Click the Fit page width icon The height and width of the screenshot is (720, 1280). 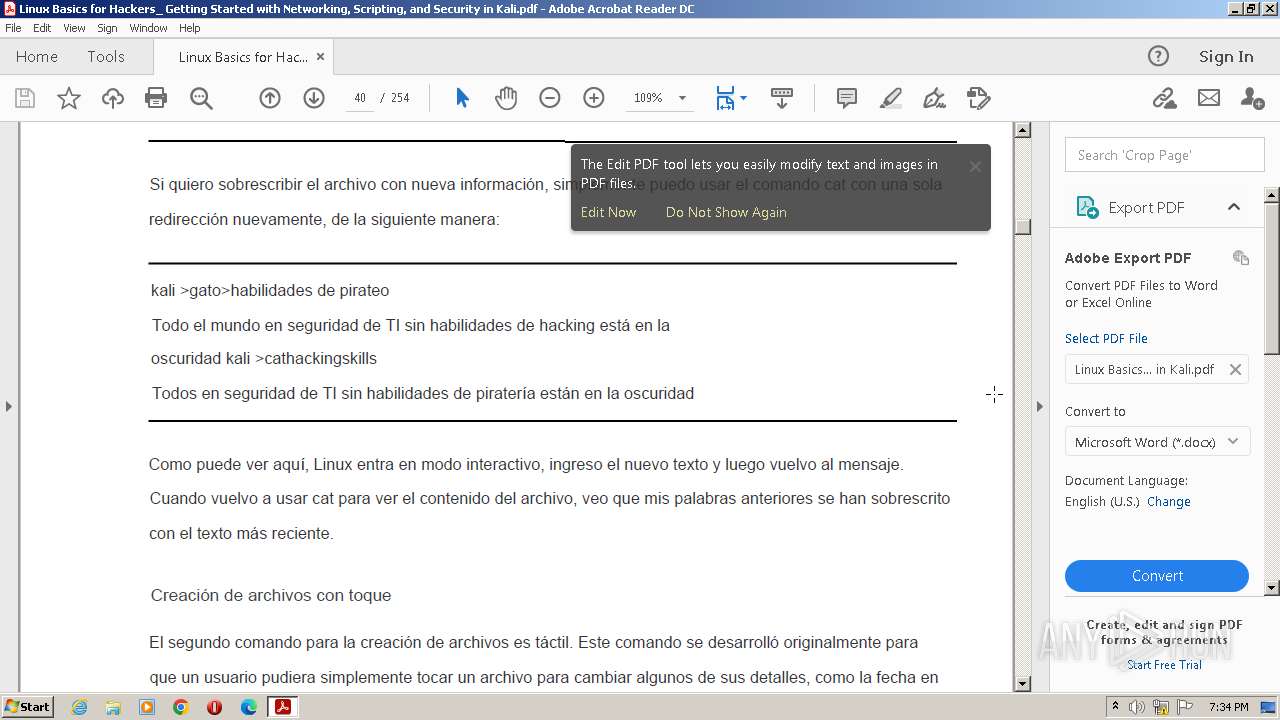(725, 98)
